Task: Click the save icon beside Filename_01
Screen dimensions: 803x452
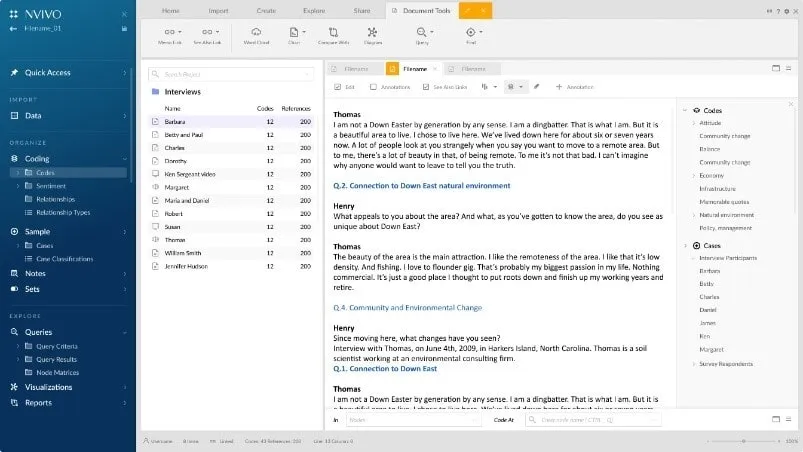Action: tap(124, 29)
